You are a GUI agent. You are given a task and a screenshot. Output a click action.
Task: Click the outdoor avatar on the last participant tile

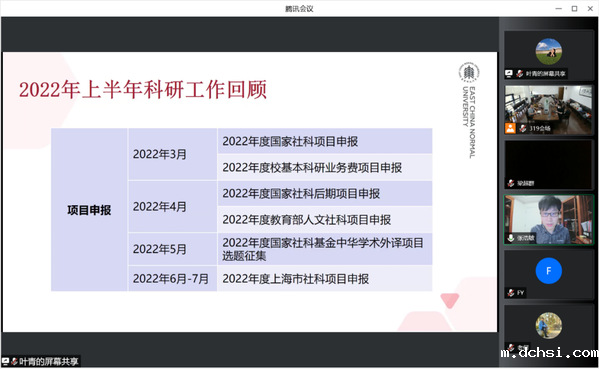click(549, 325)
